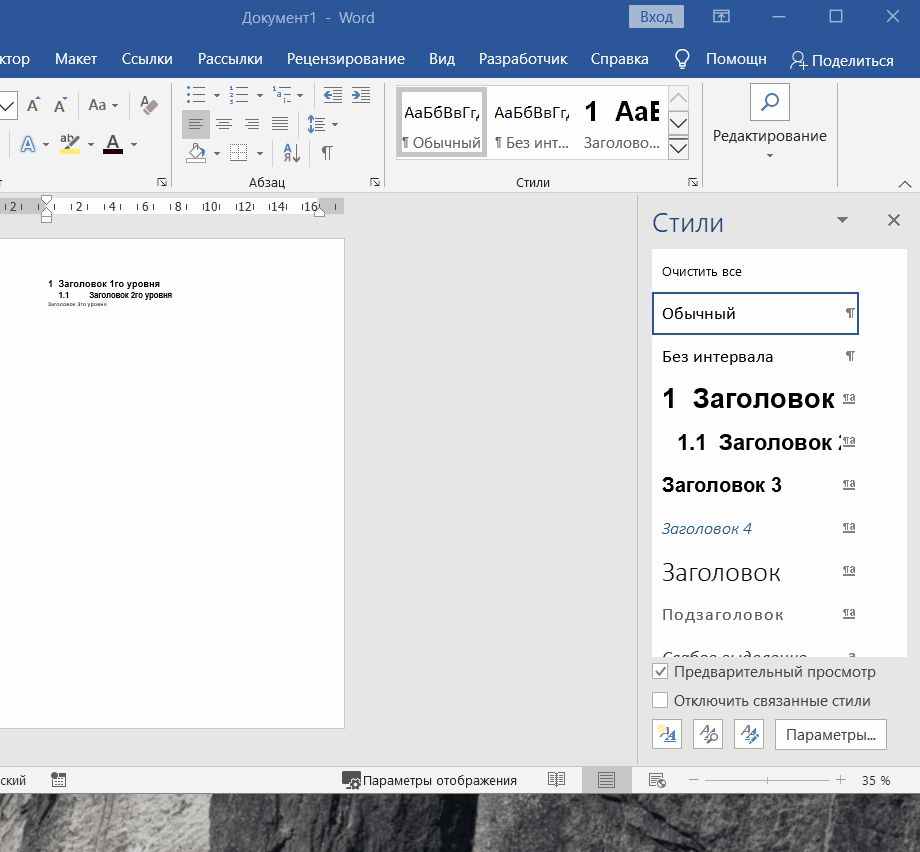Screen dimensions: 920x852
Task: Expand the styles gallery More arrow
Action: (x=678, y=148)
